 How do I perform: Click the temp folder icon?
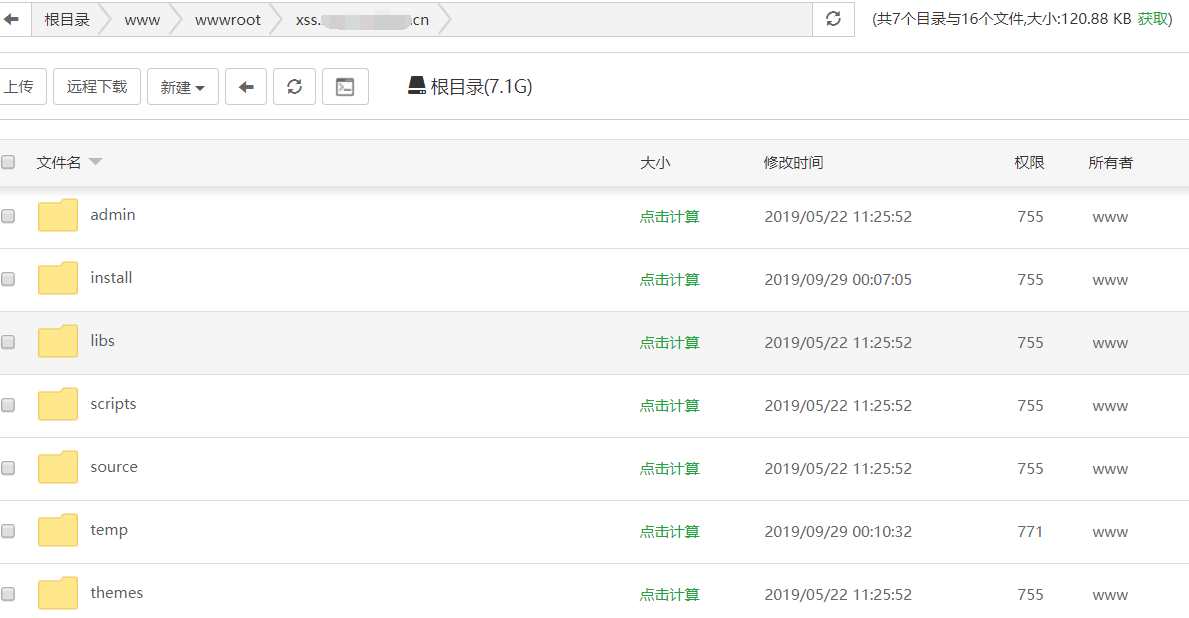[58, 531]
